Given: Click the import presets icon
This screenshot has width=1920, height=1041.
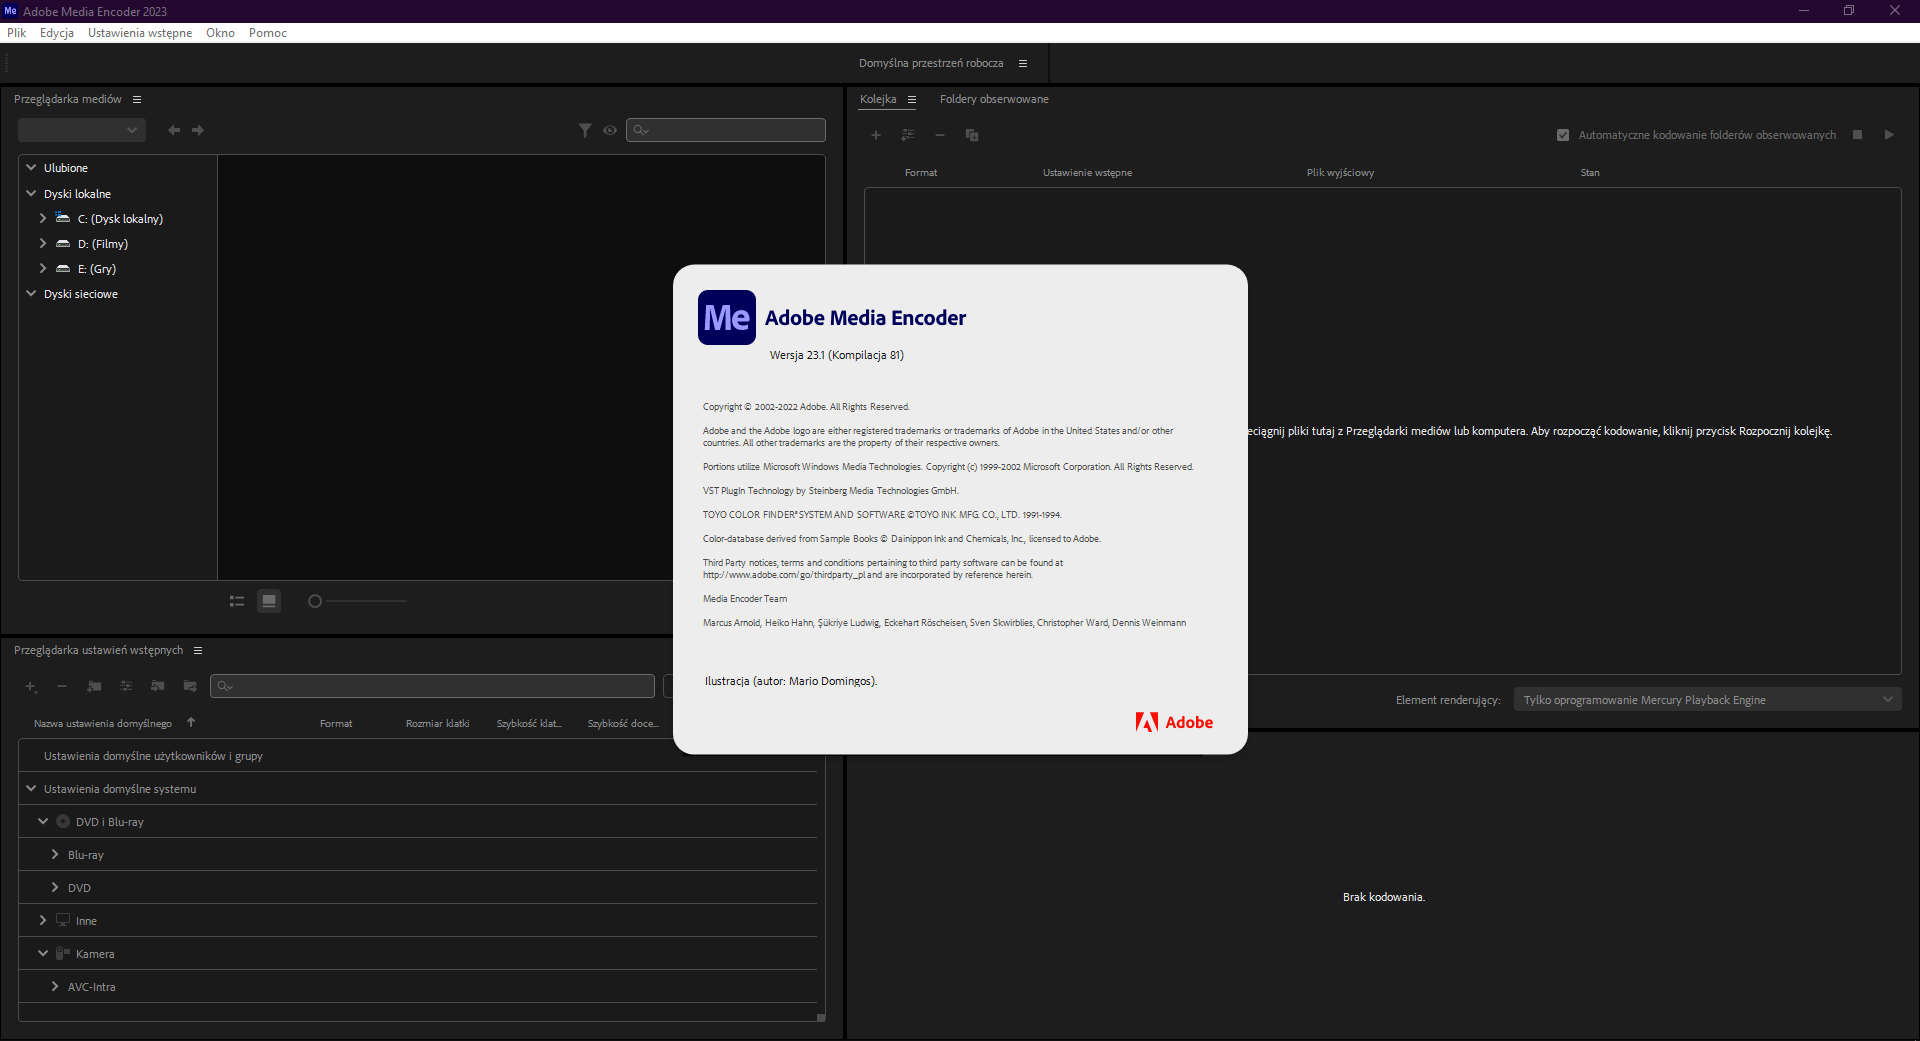Looking at the screenshot, I should tap(158, 686).
